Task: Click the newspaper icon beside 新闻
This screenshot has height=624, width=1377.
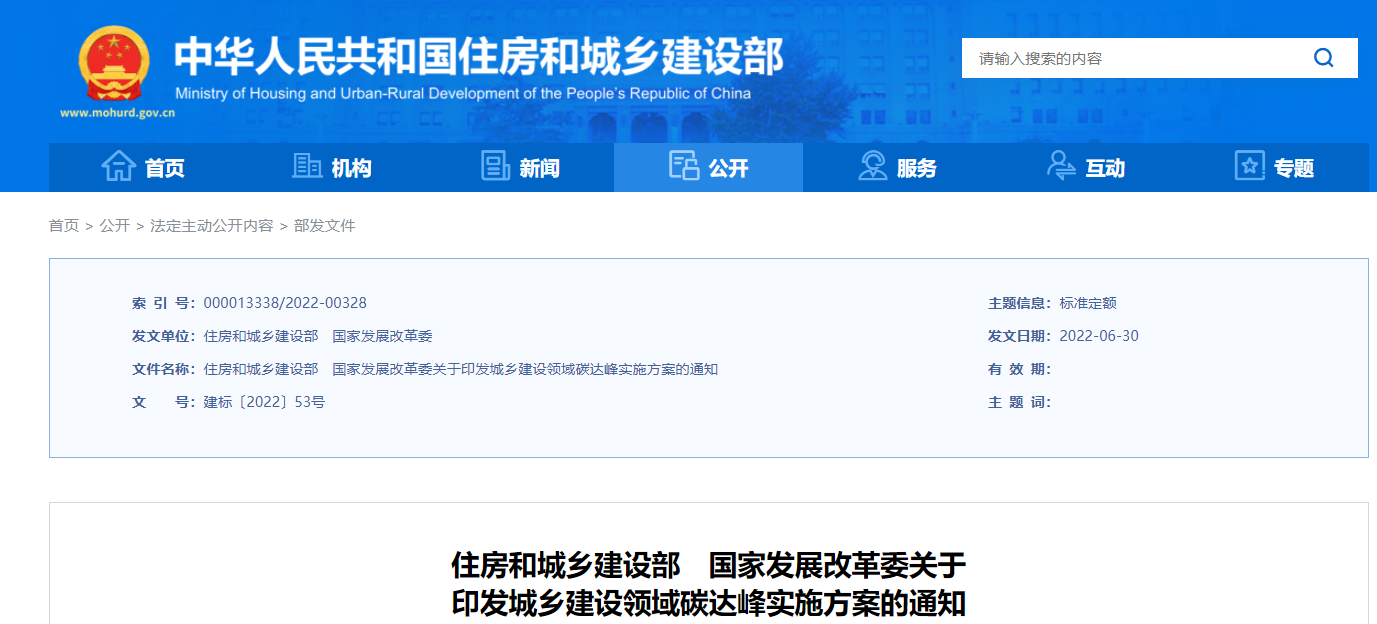Action: coord(495,166)
